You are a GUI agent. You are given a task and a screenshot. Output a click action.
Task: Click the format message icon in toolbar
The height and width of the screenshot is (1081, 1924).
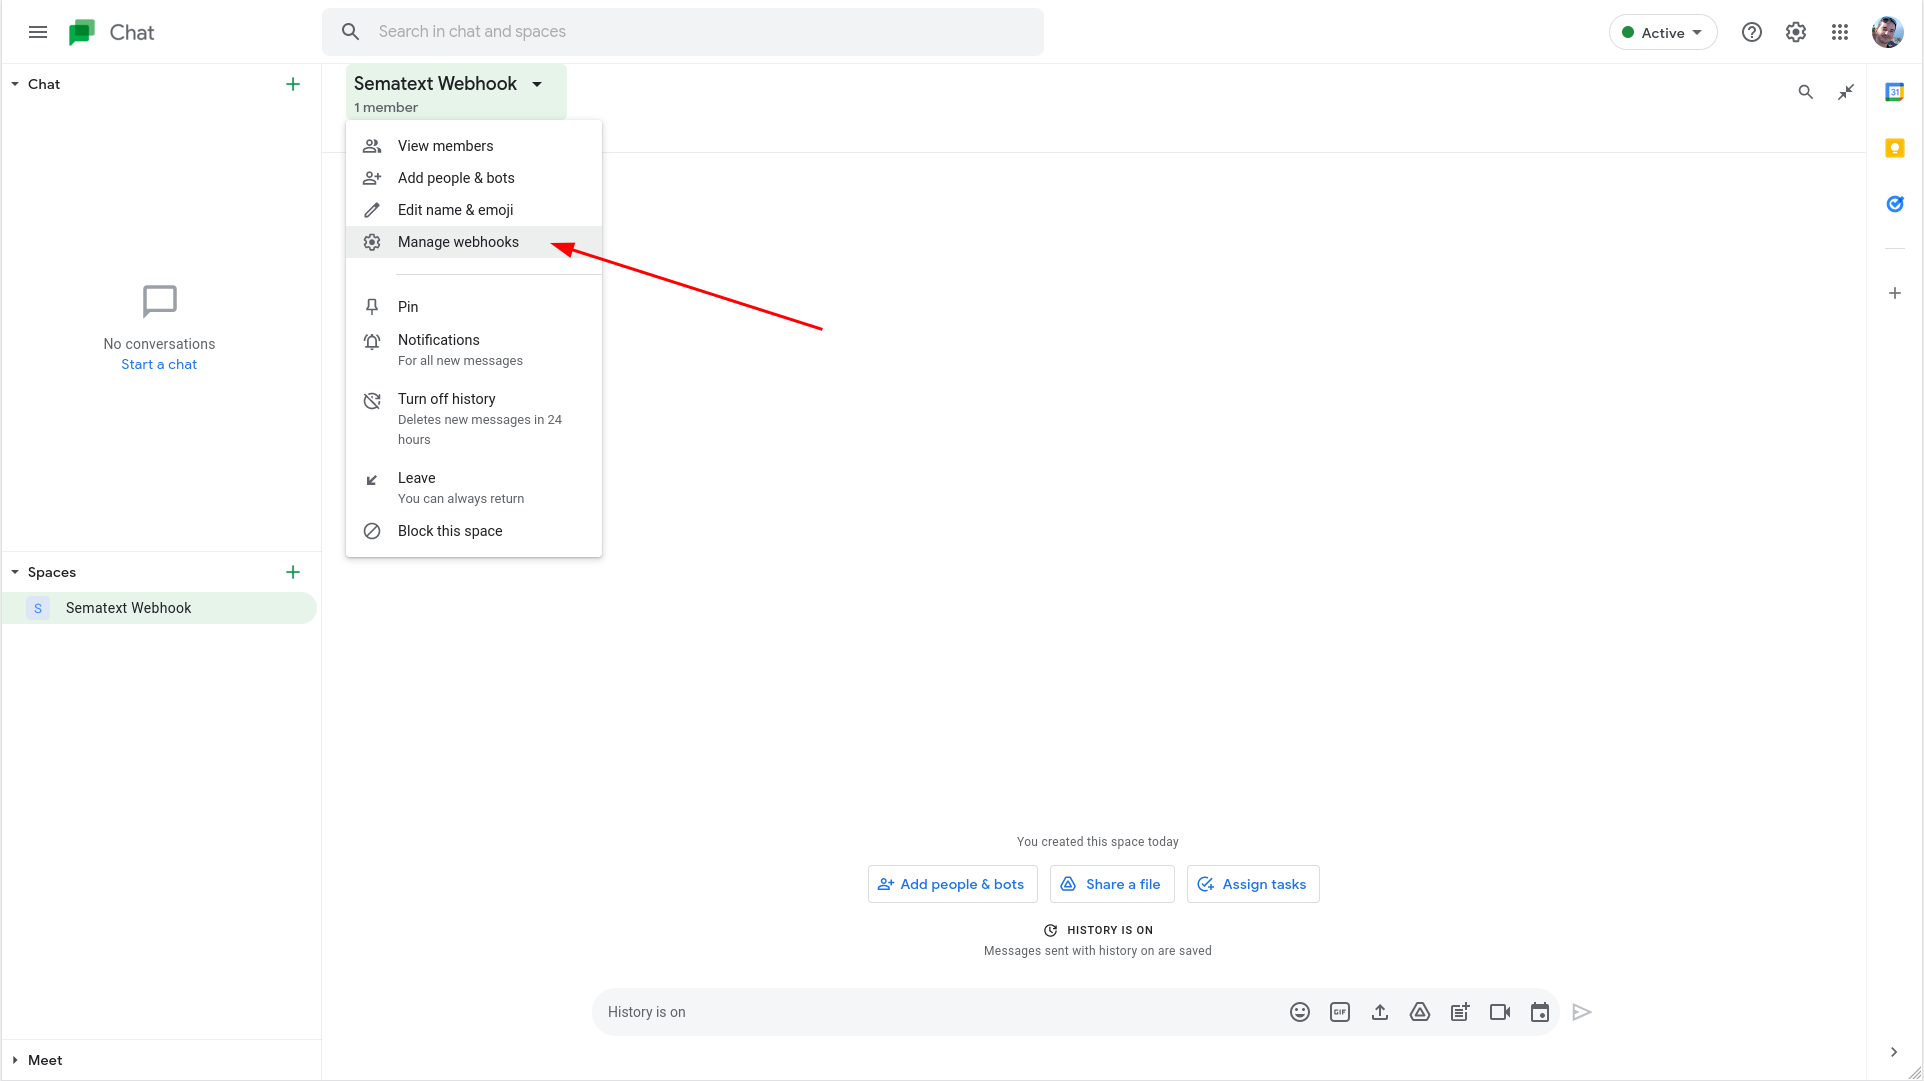coord(1459,1011)
